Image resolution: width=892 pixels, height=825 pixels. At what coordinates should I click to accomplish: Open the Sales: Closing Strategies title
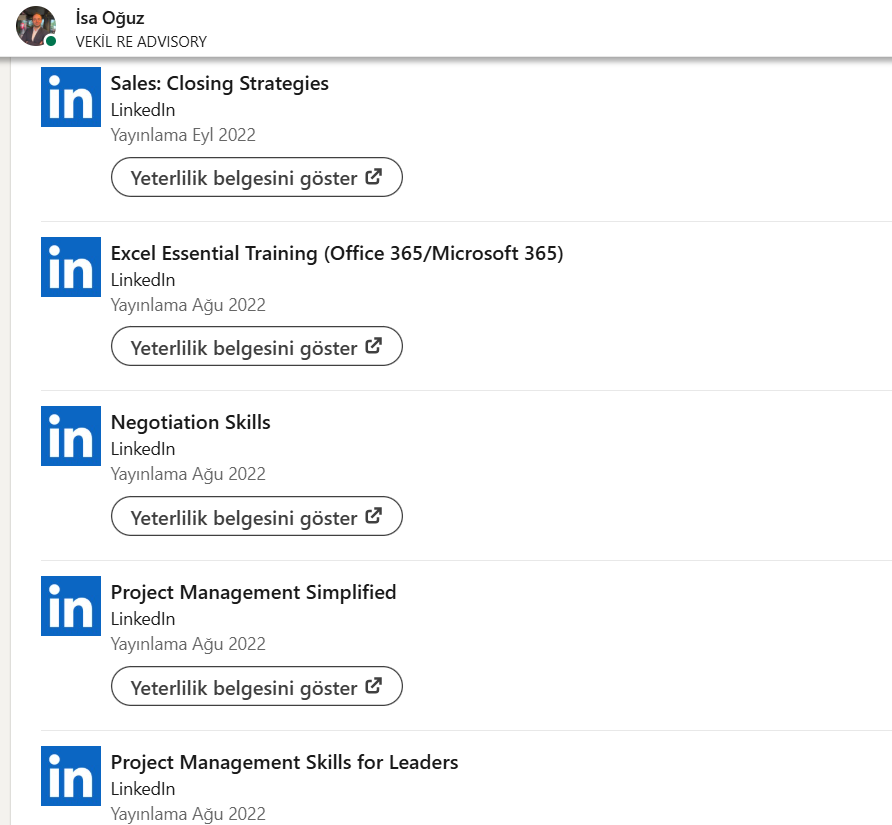[x=219, y=84]
